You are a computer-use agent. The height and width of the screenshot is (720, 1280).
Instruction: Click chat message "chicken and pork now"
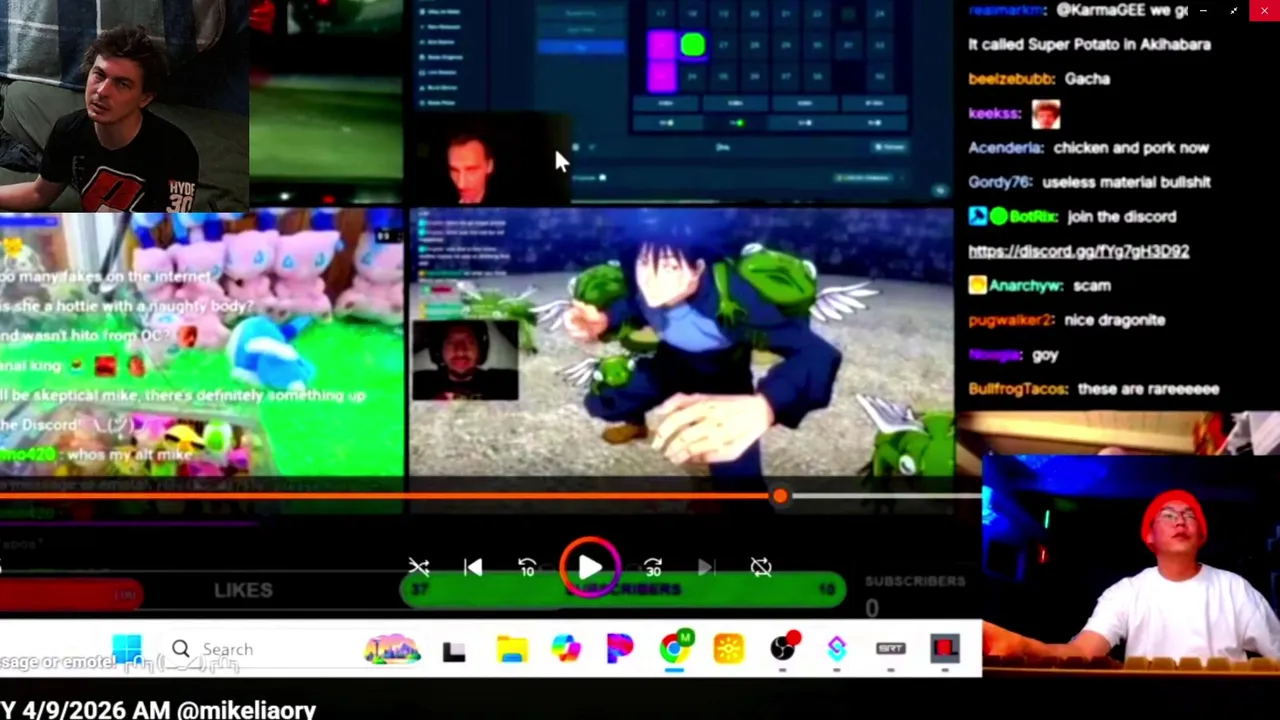click(1131, 148)
